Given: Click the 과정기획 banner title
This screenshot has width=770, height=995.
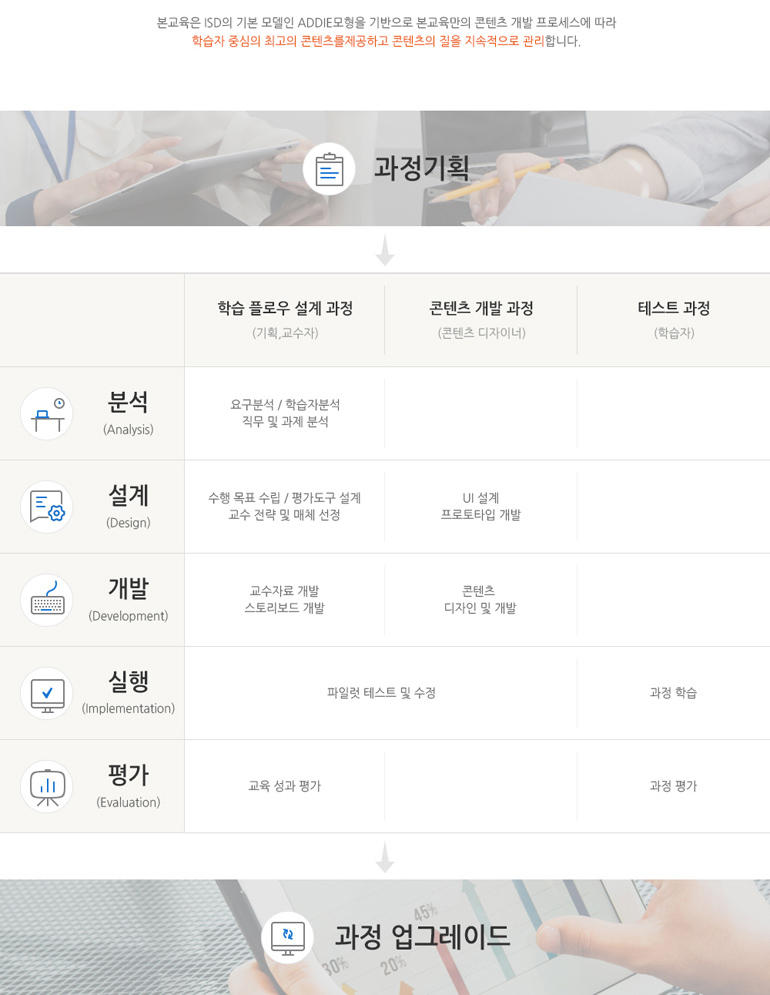Looking at the screenshot, I should (421, 168).
